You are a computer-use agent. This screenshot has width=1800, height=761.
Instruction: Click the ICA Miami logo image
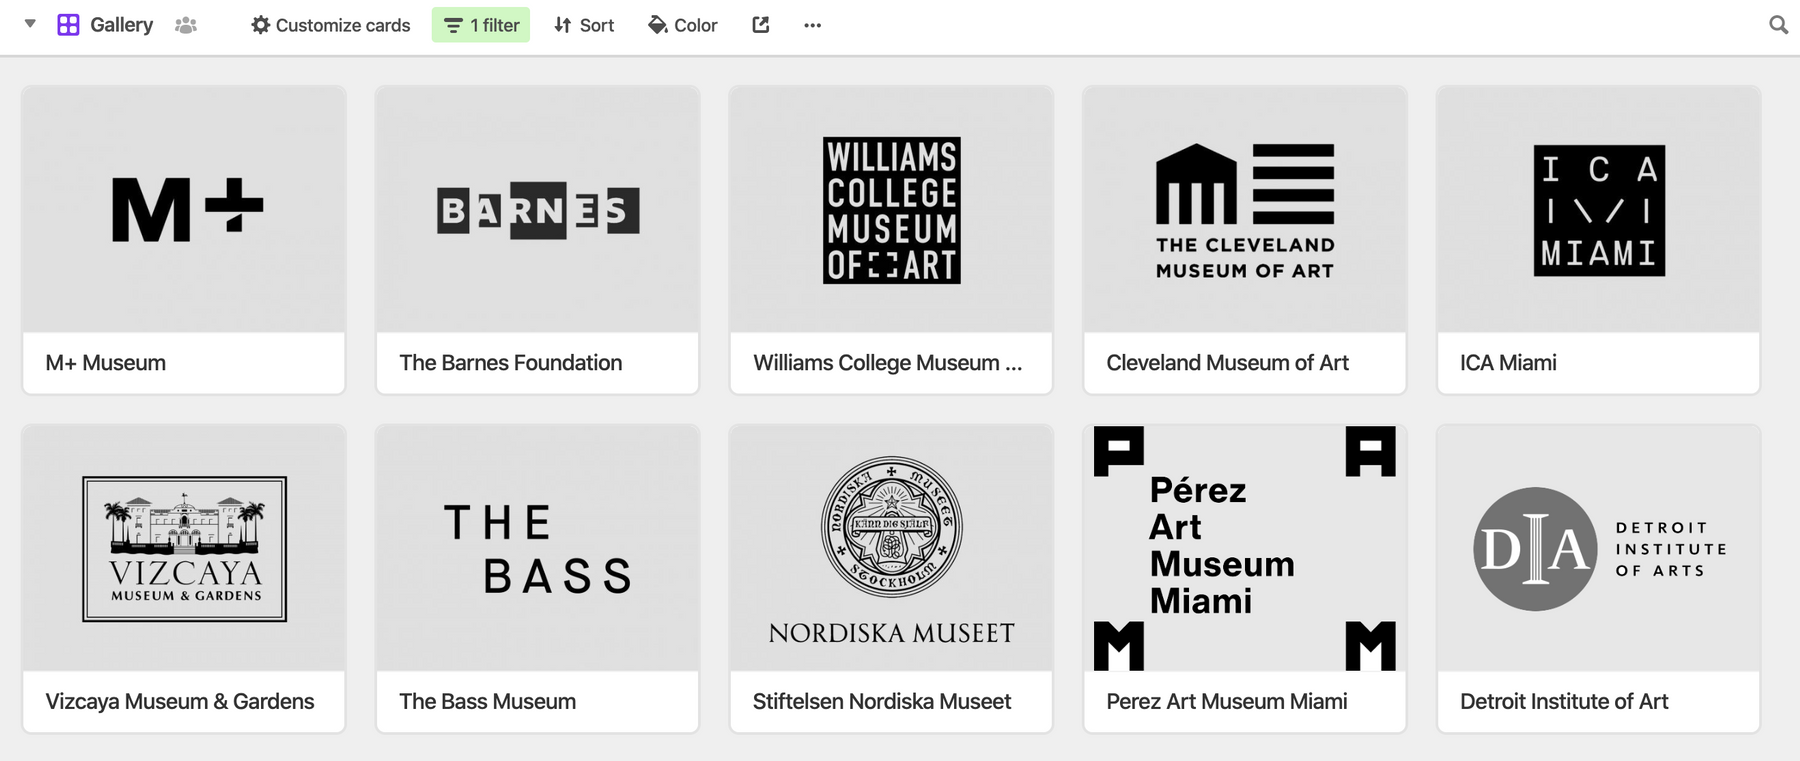[1598, 210]
